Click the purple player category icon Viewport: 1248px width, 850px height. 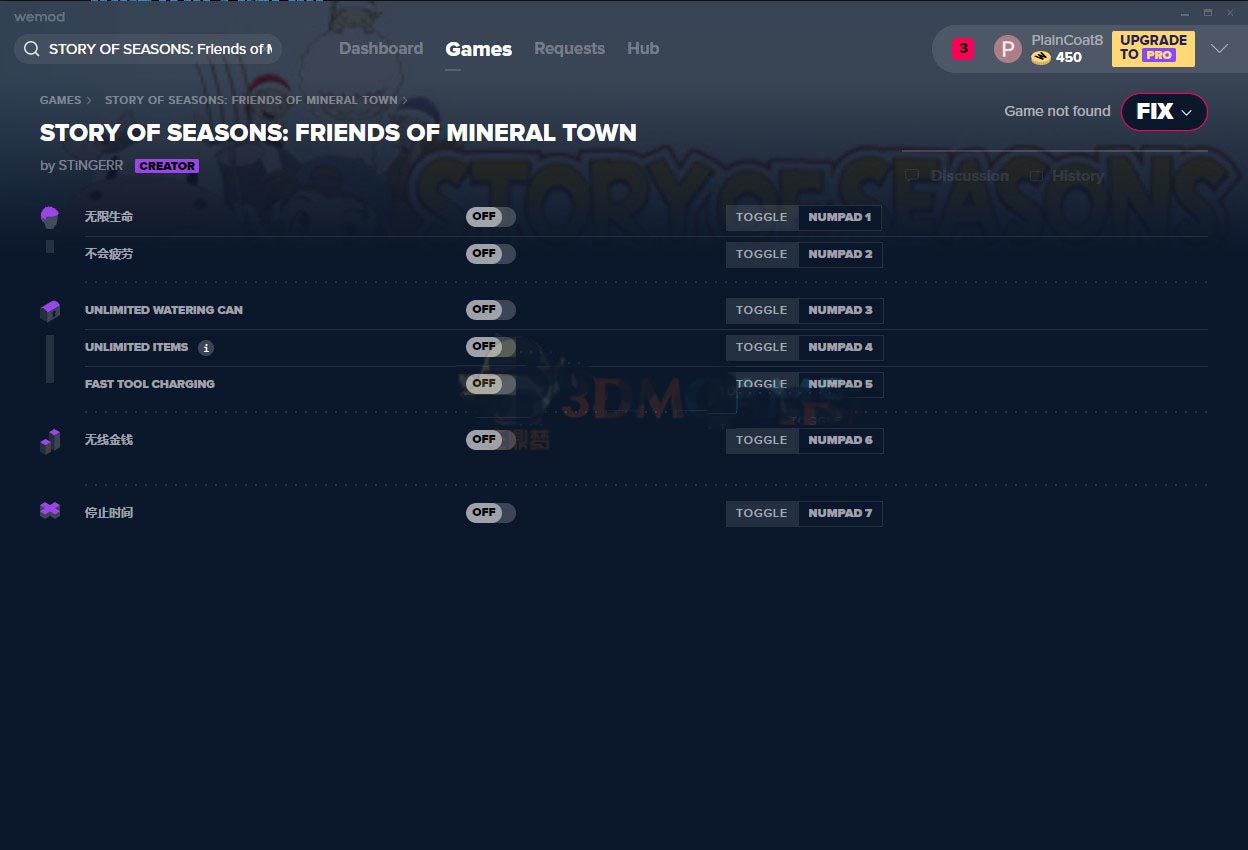pyautogui.click(x=49, y=216)
